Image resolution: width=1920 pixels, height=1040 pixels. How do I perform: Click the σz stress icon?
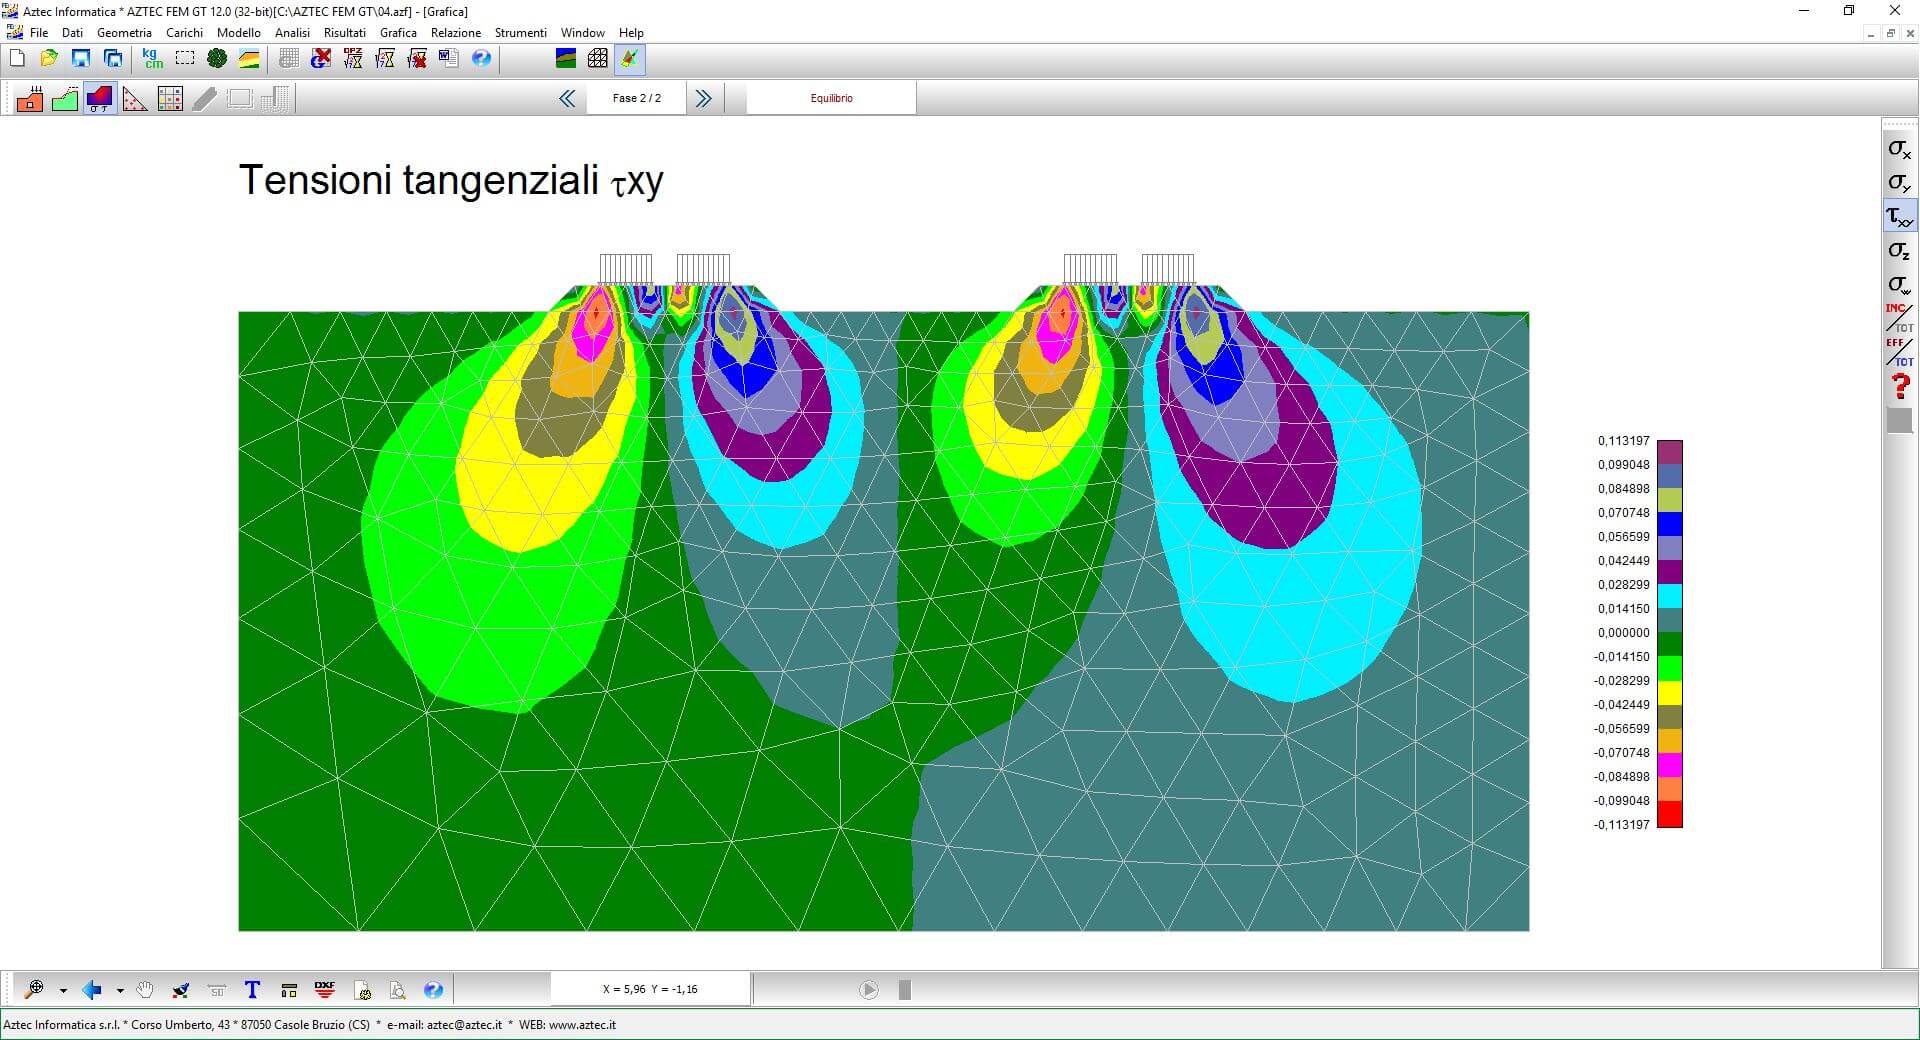(x=1899, y=251)
